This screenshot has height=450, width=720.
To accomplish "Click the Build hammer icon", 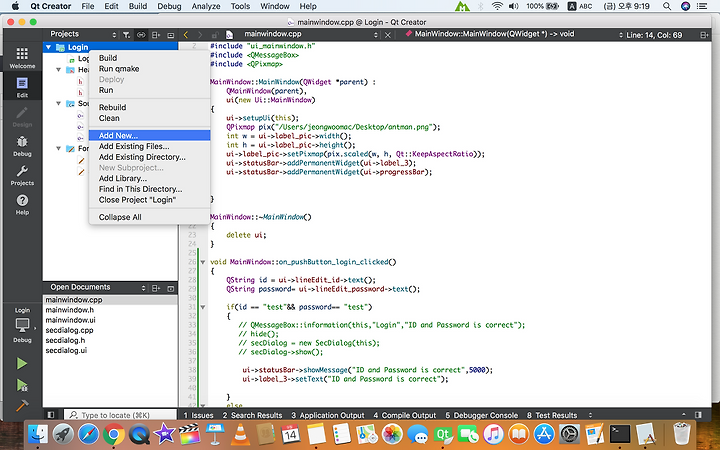I will tap(22, 405).
